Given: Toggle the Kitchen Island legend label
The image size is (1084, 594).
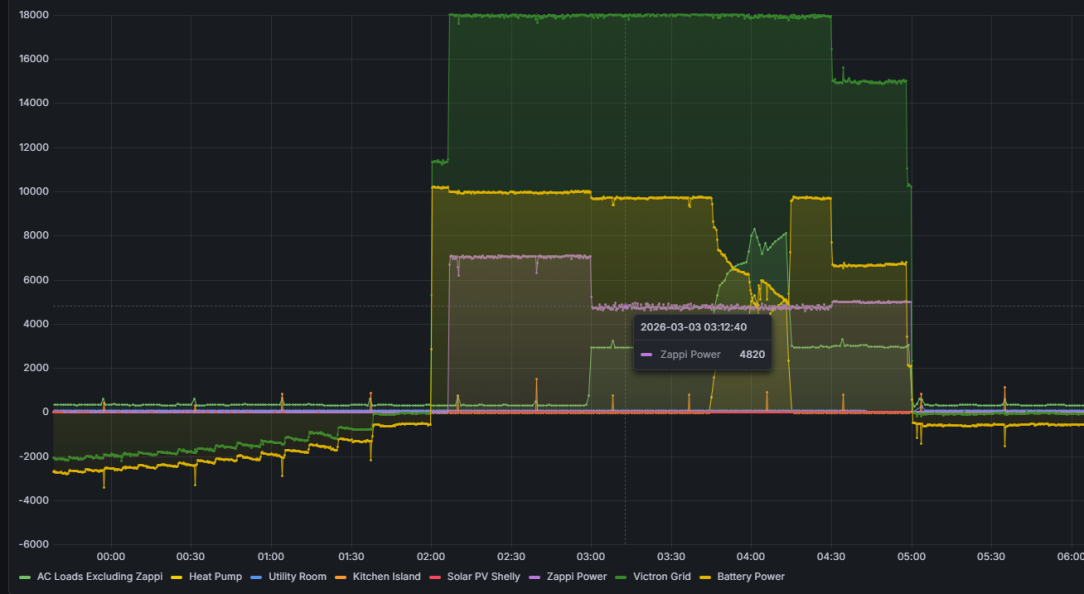Looking at the screenshot, I should tap(386, 577).
